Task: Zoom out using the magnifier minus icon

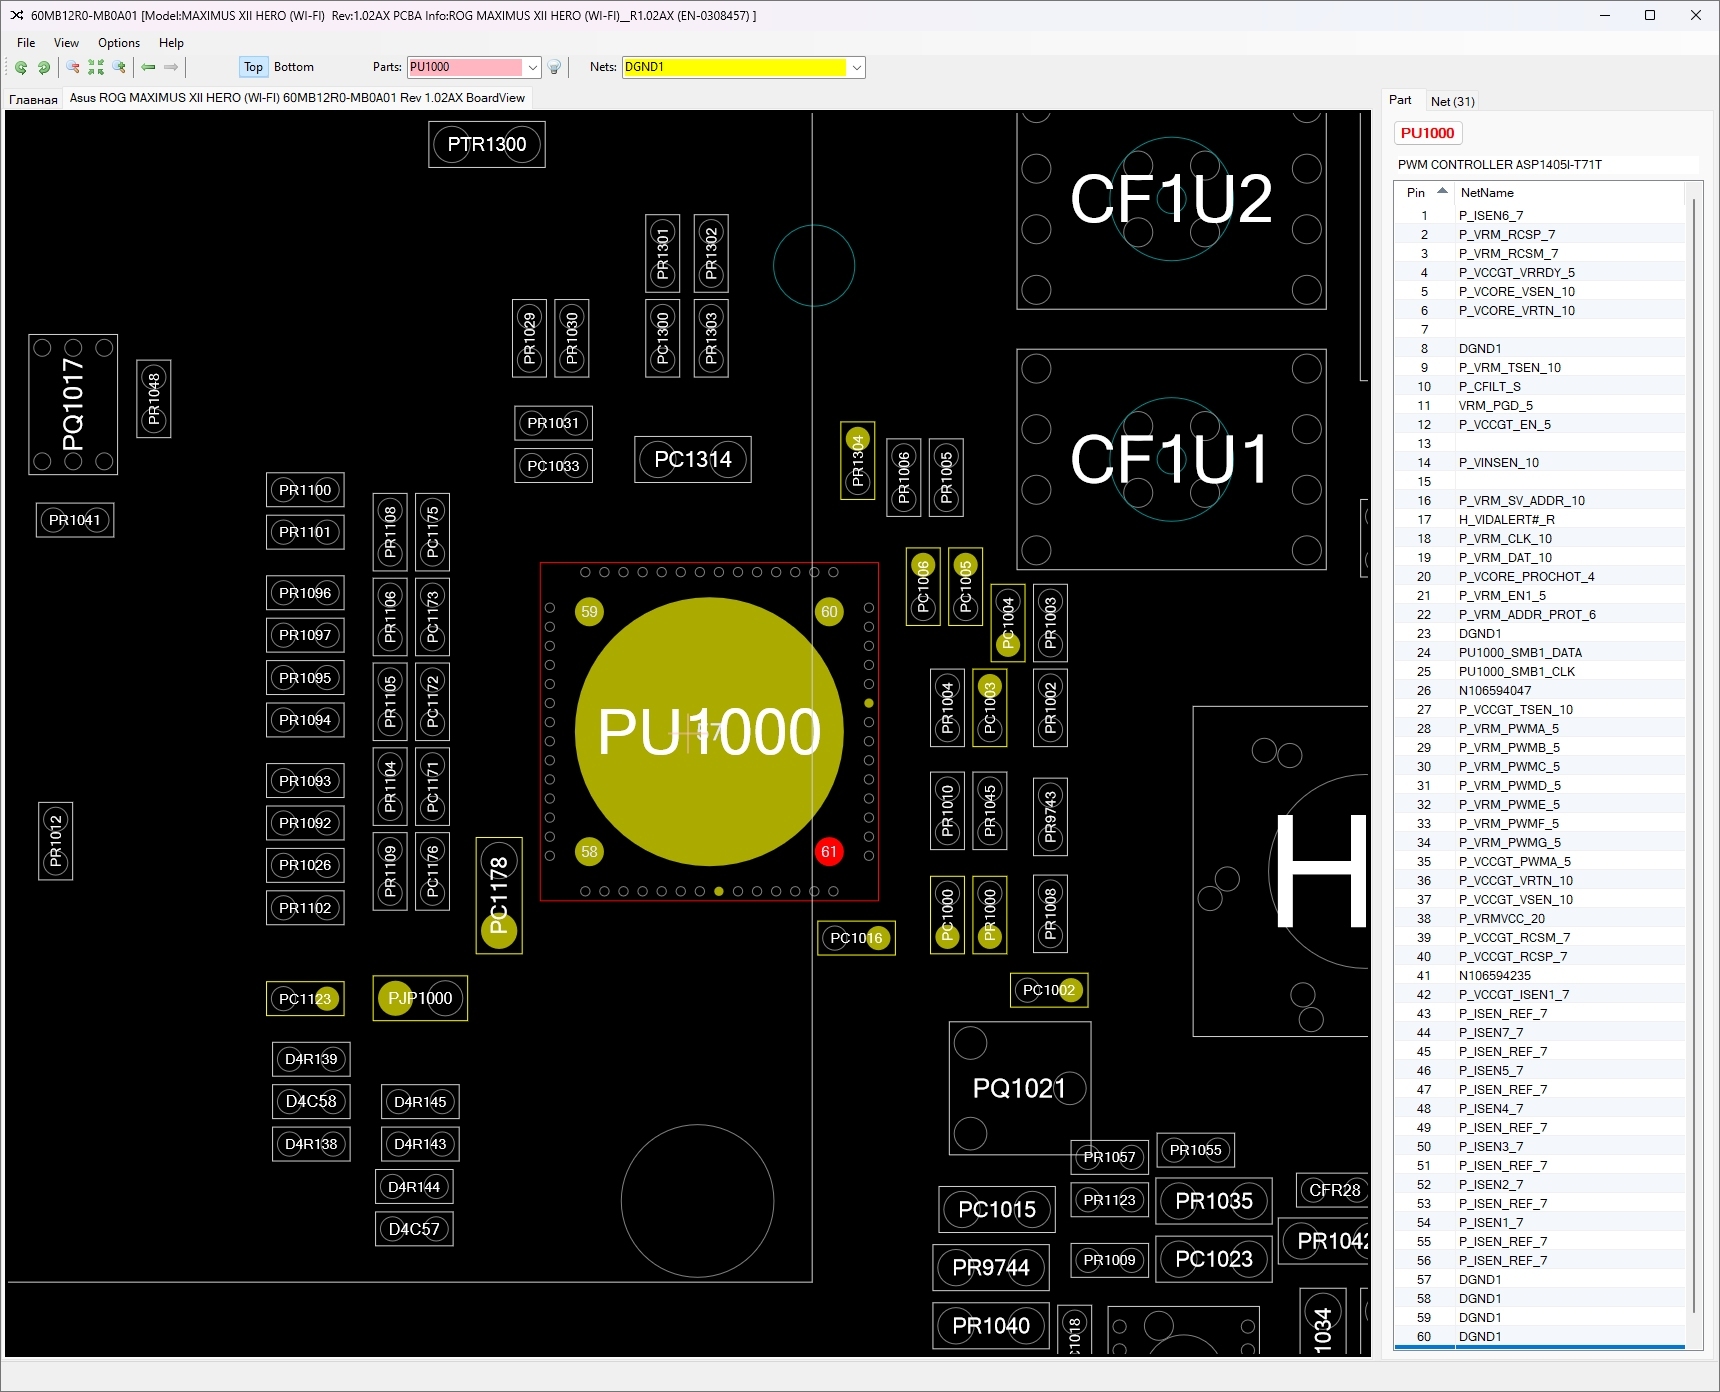Action: click(x=73, y=67)
